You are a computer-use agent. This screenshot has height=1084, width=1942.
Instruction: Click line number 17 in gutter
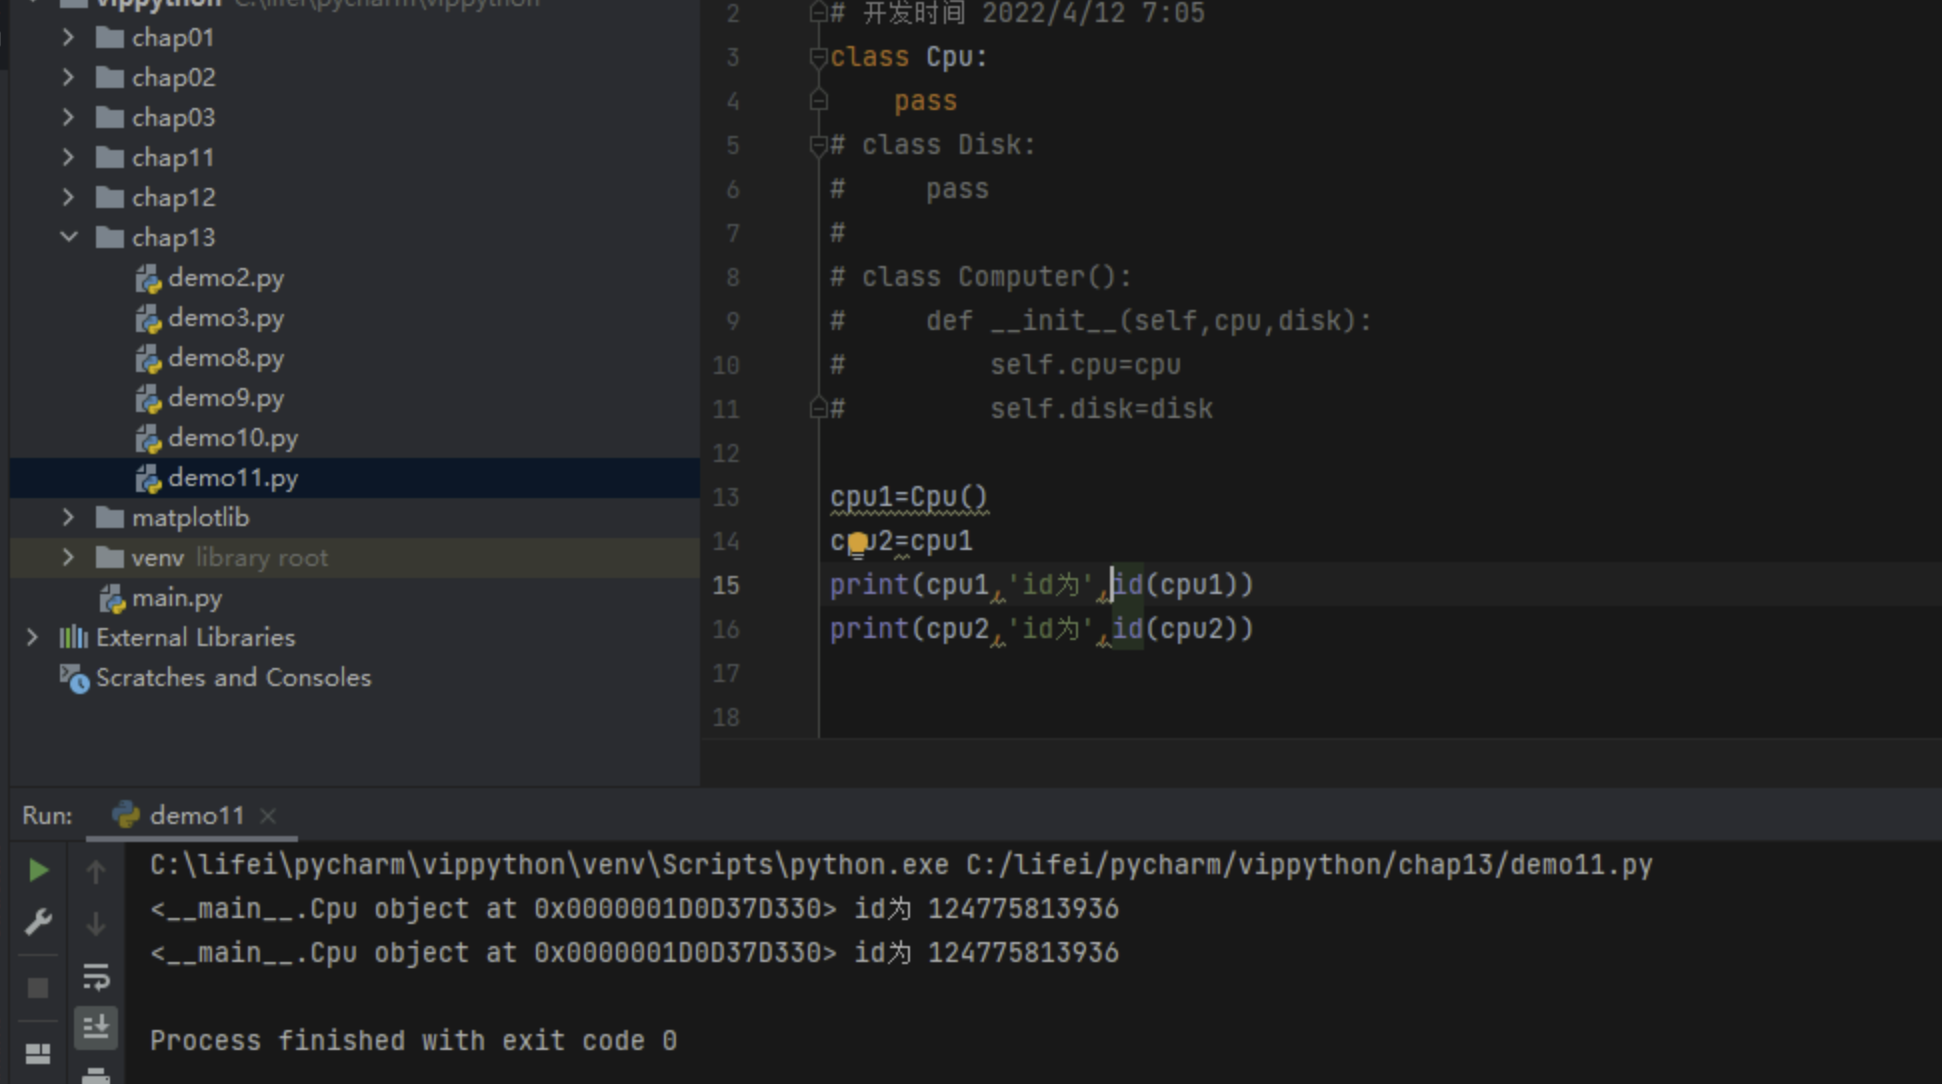(x=726, y=673)
